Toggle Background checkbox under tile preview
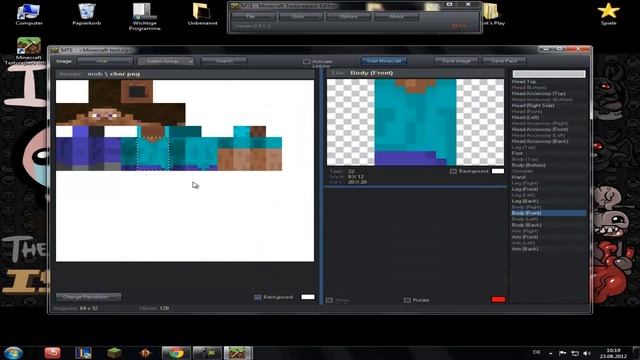The width and height of the screenshot is (640, 360). coord(453,171)
